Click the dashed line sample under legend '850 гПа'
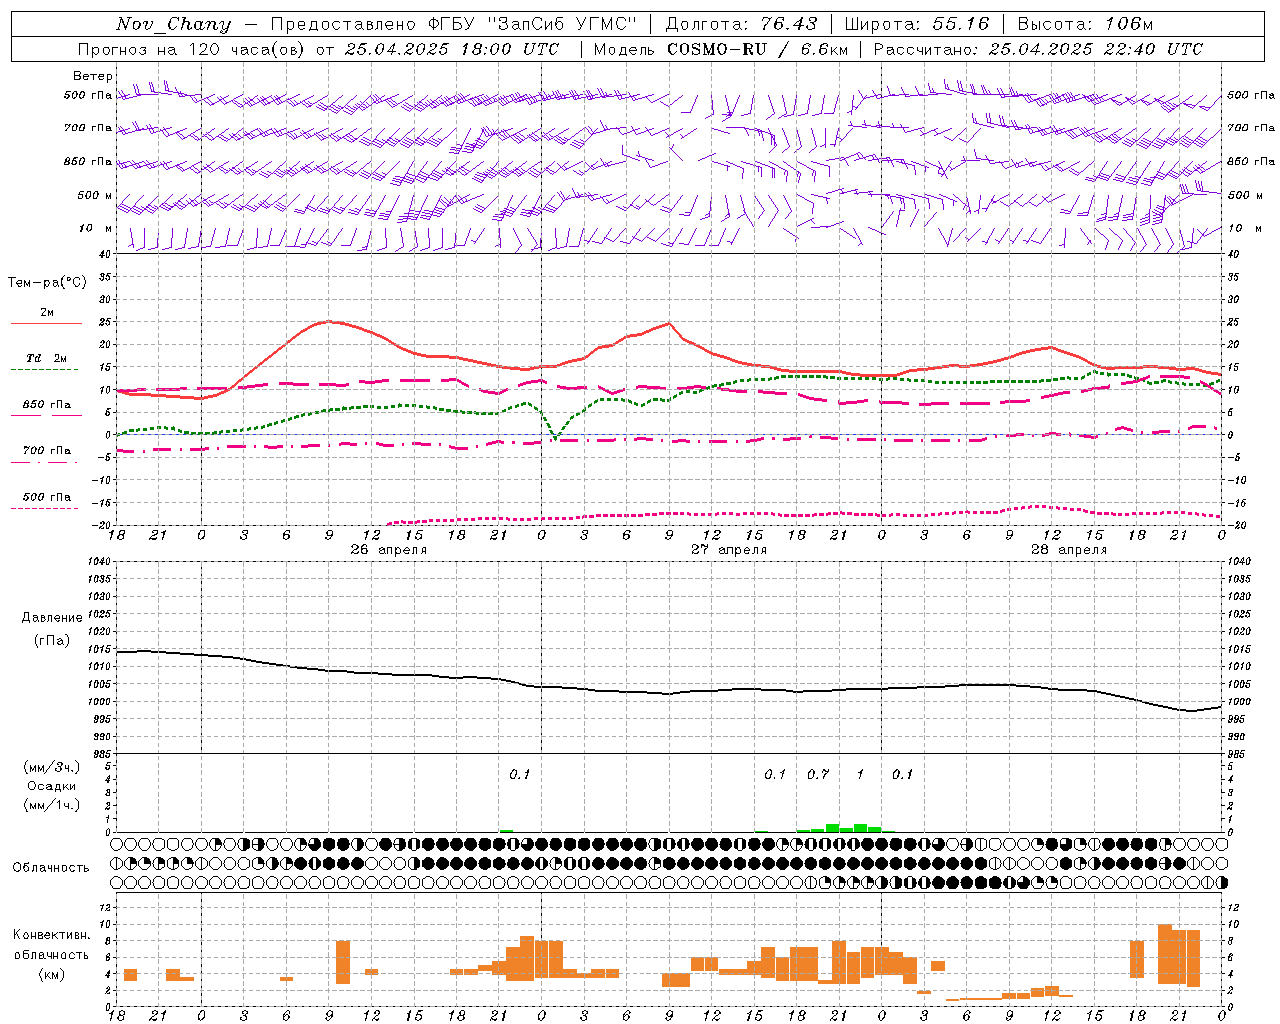This screenshot has height=1024, width=1280. coord(46,415)
